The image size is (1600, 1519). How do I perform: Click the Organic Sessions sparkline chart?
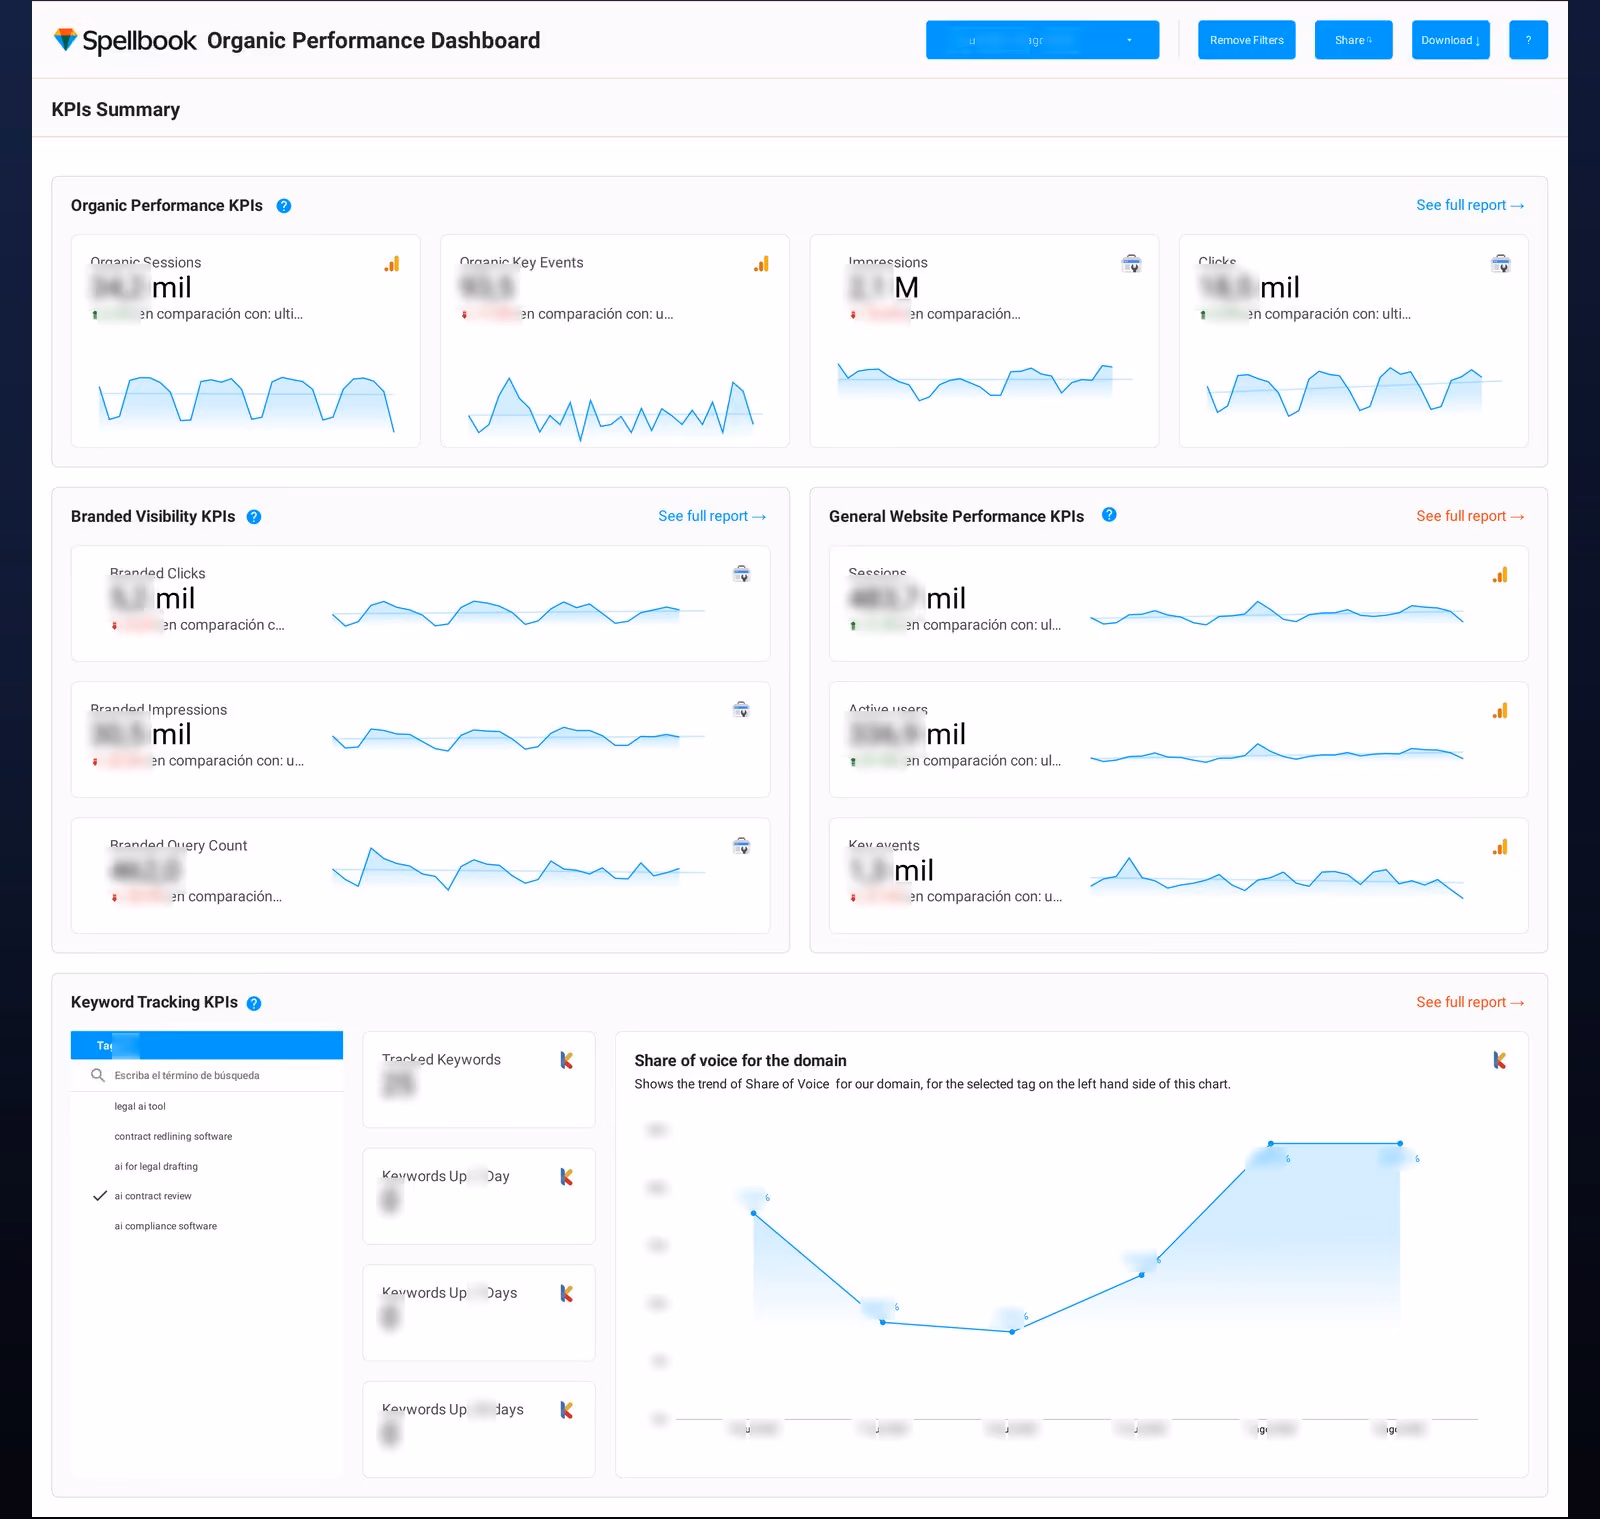246,403
